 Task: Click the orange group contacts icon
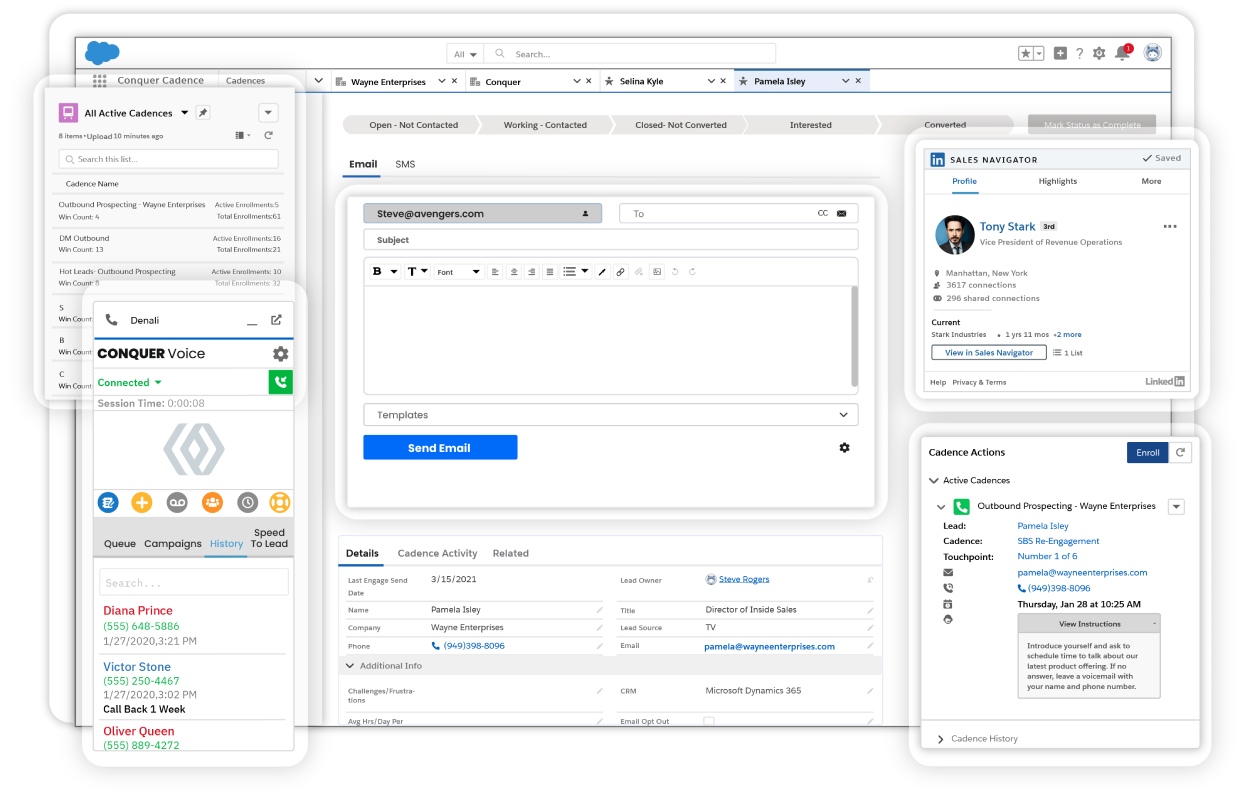[x=212, y=502]
